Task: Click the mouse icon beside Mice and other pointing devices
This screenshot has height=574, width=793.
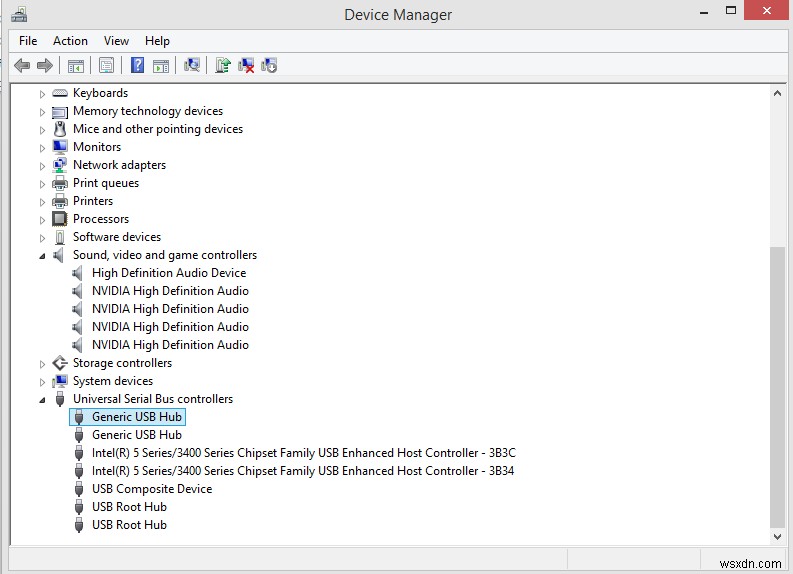Action: tap(60, 129)
